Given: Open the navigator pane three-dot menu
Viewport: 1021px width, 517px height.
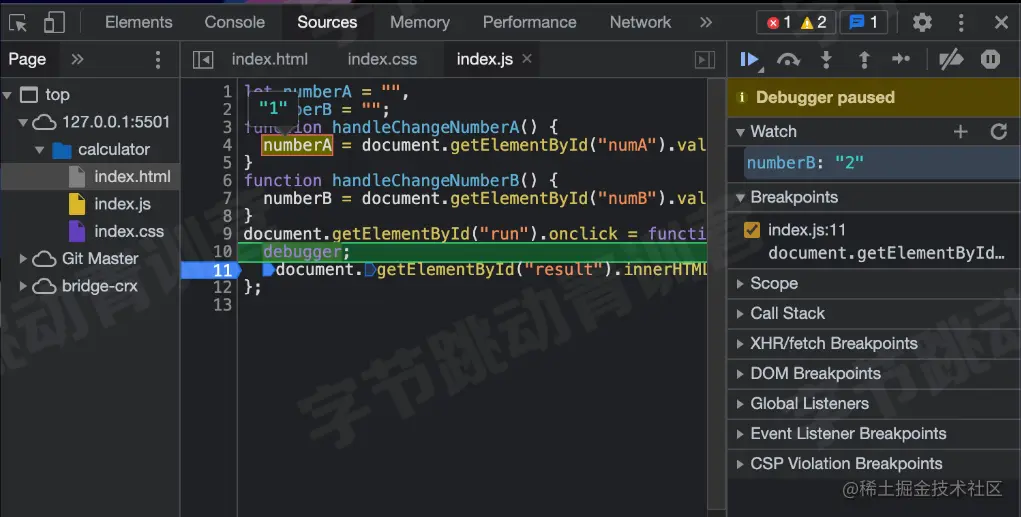Looking at the screenshot, I should point(158,60).
